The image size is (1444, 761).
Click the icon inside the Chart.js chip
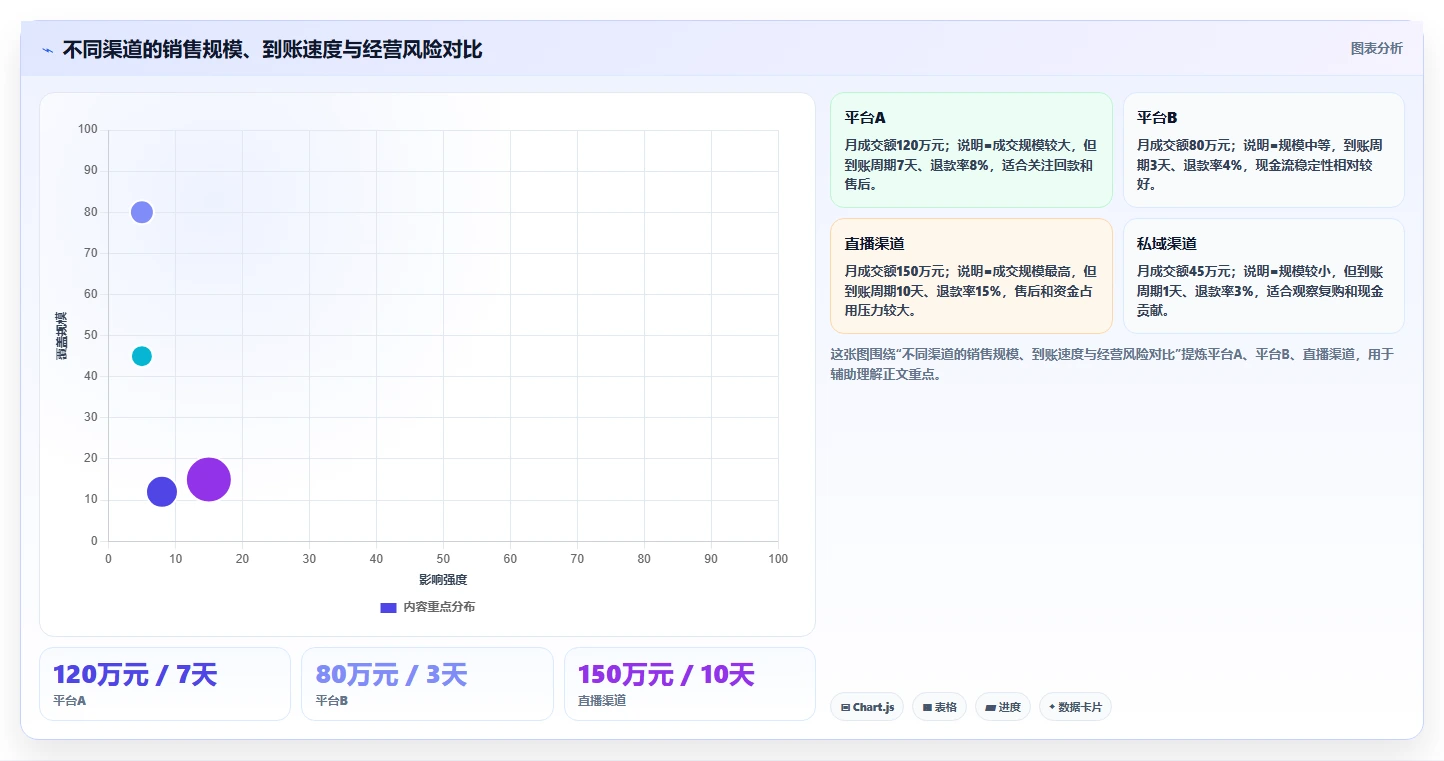(x=846, y=707)
